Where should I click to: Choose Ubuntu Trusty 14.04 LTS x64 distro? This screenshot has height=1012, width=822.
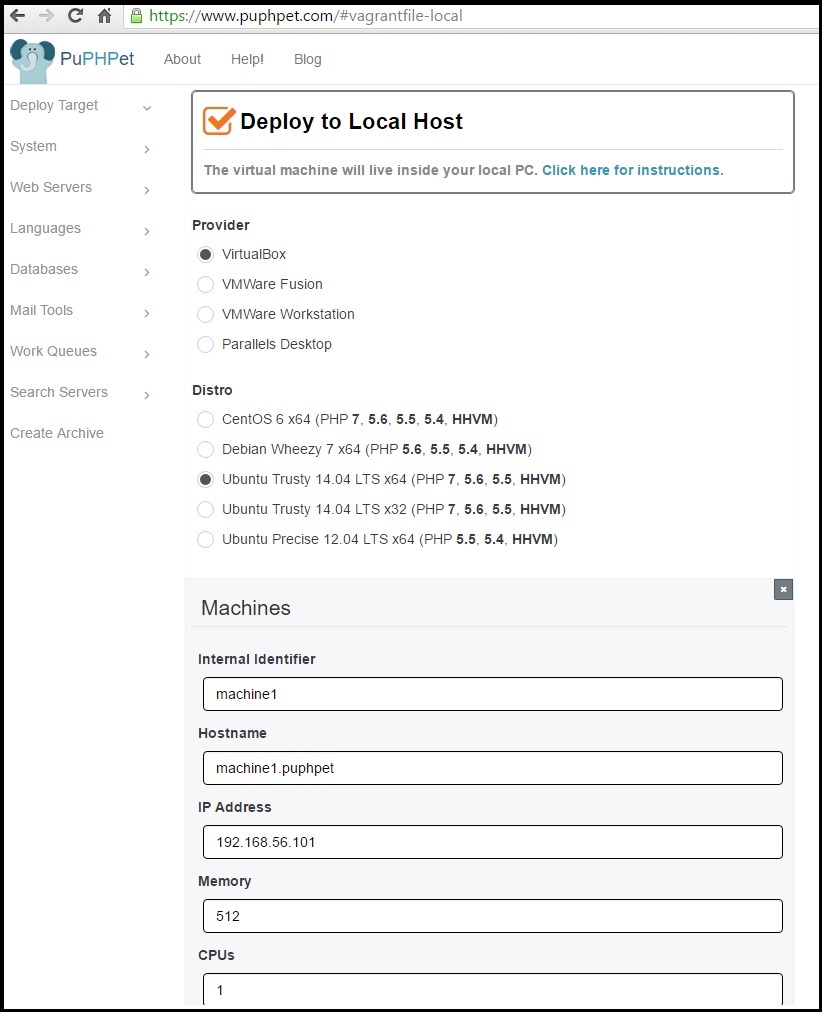[x=205, y=480]
